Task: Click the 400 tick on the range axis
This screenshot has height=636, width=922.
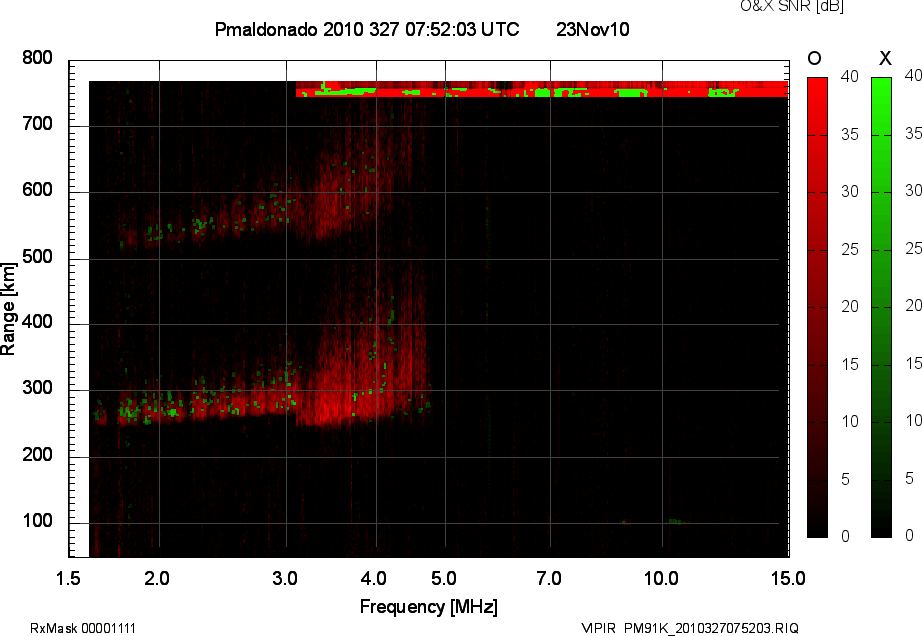Action: pyautogui.click(x=38, y=322)
